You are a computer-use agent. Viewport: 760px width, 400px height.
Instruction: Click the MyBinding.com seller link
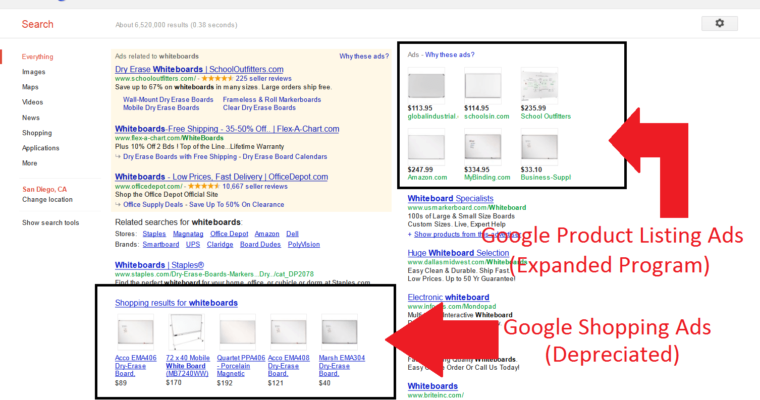(487, 177)
